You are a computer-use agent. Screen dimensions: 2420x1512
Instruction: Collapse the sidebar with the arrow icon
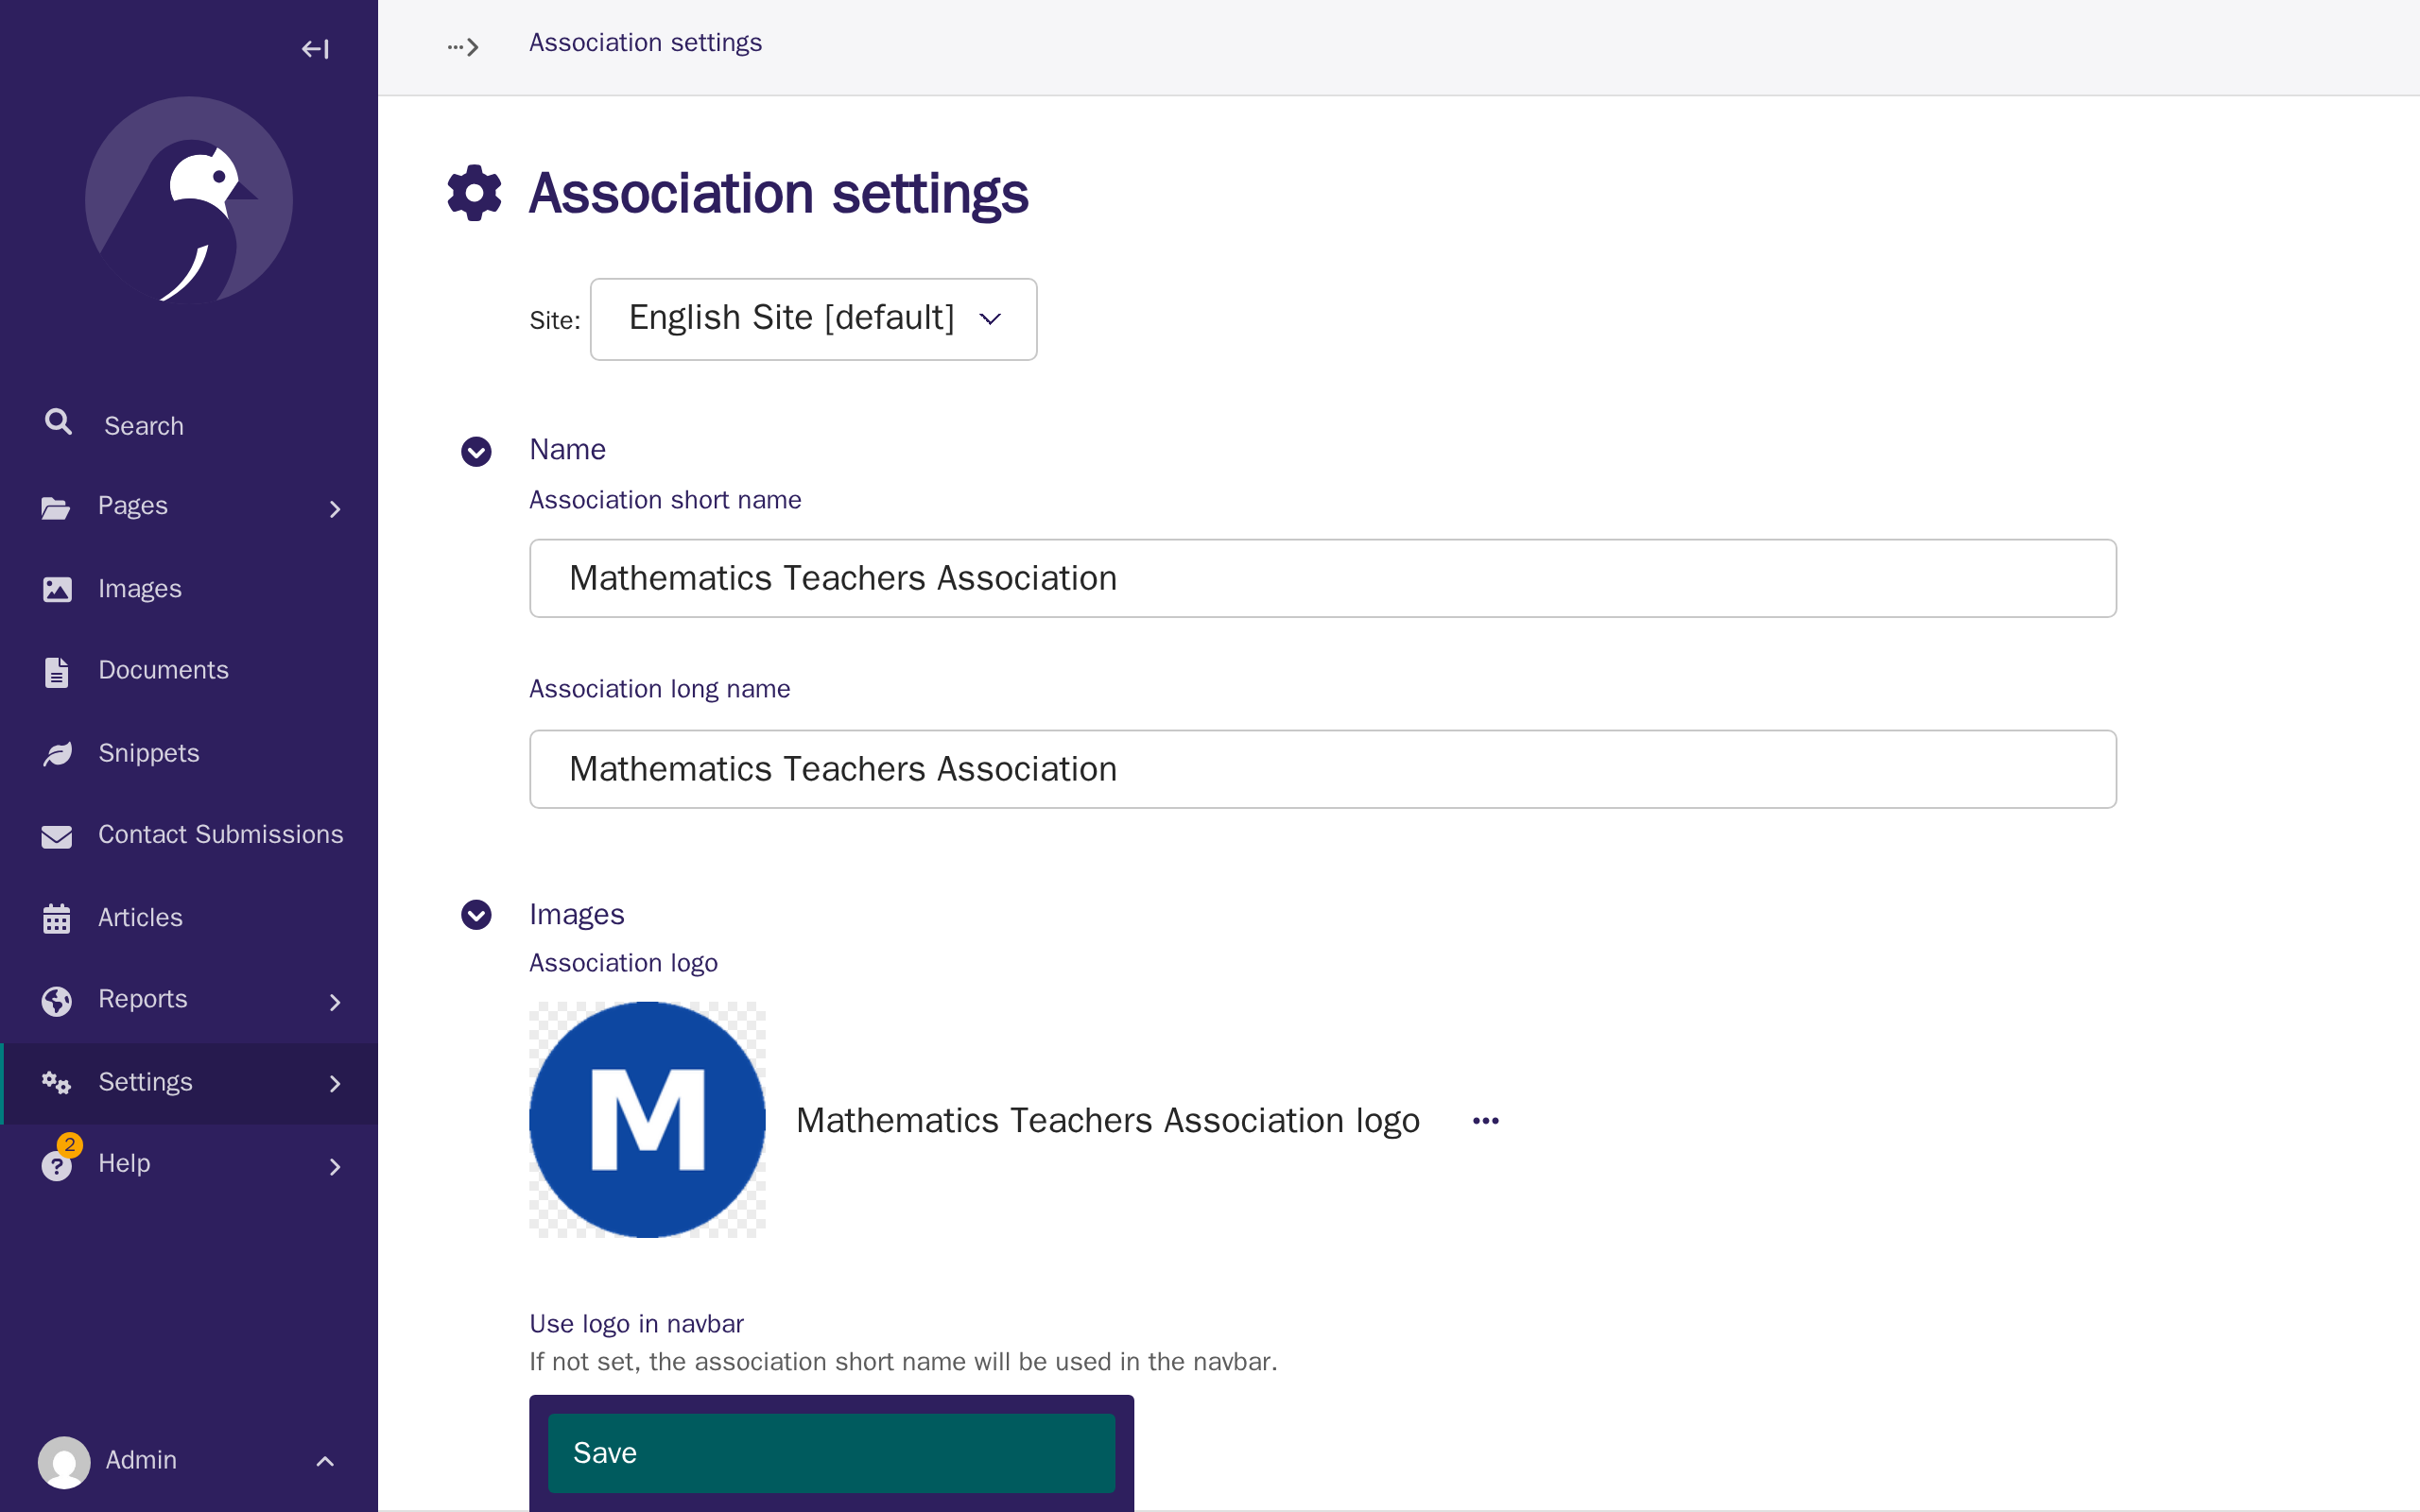coord(315,49)
